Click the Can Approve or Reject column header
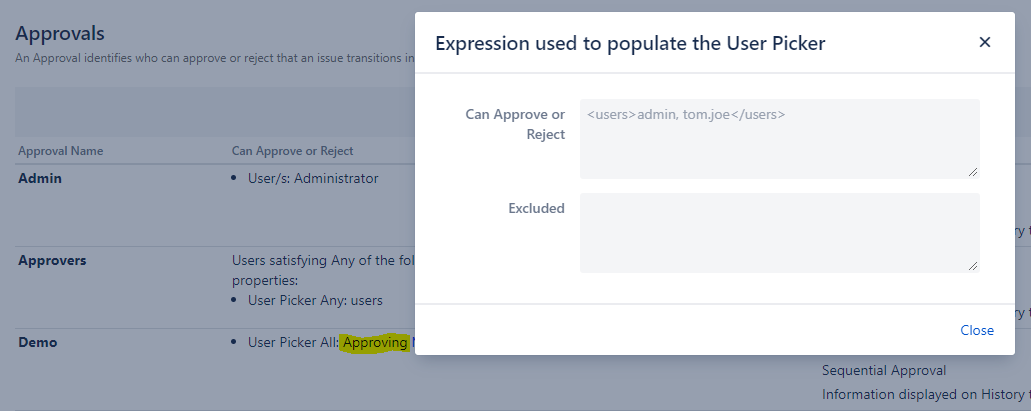The image size is (1031, 411). click(x=292, y=151)
